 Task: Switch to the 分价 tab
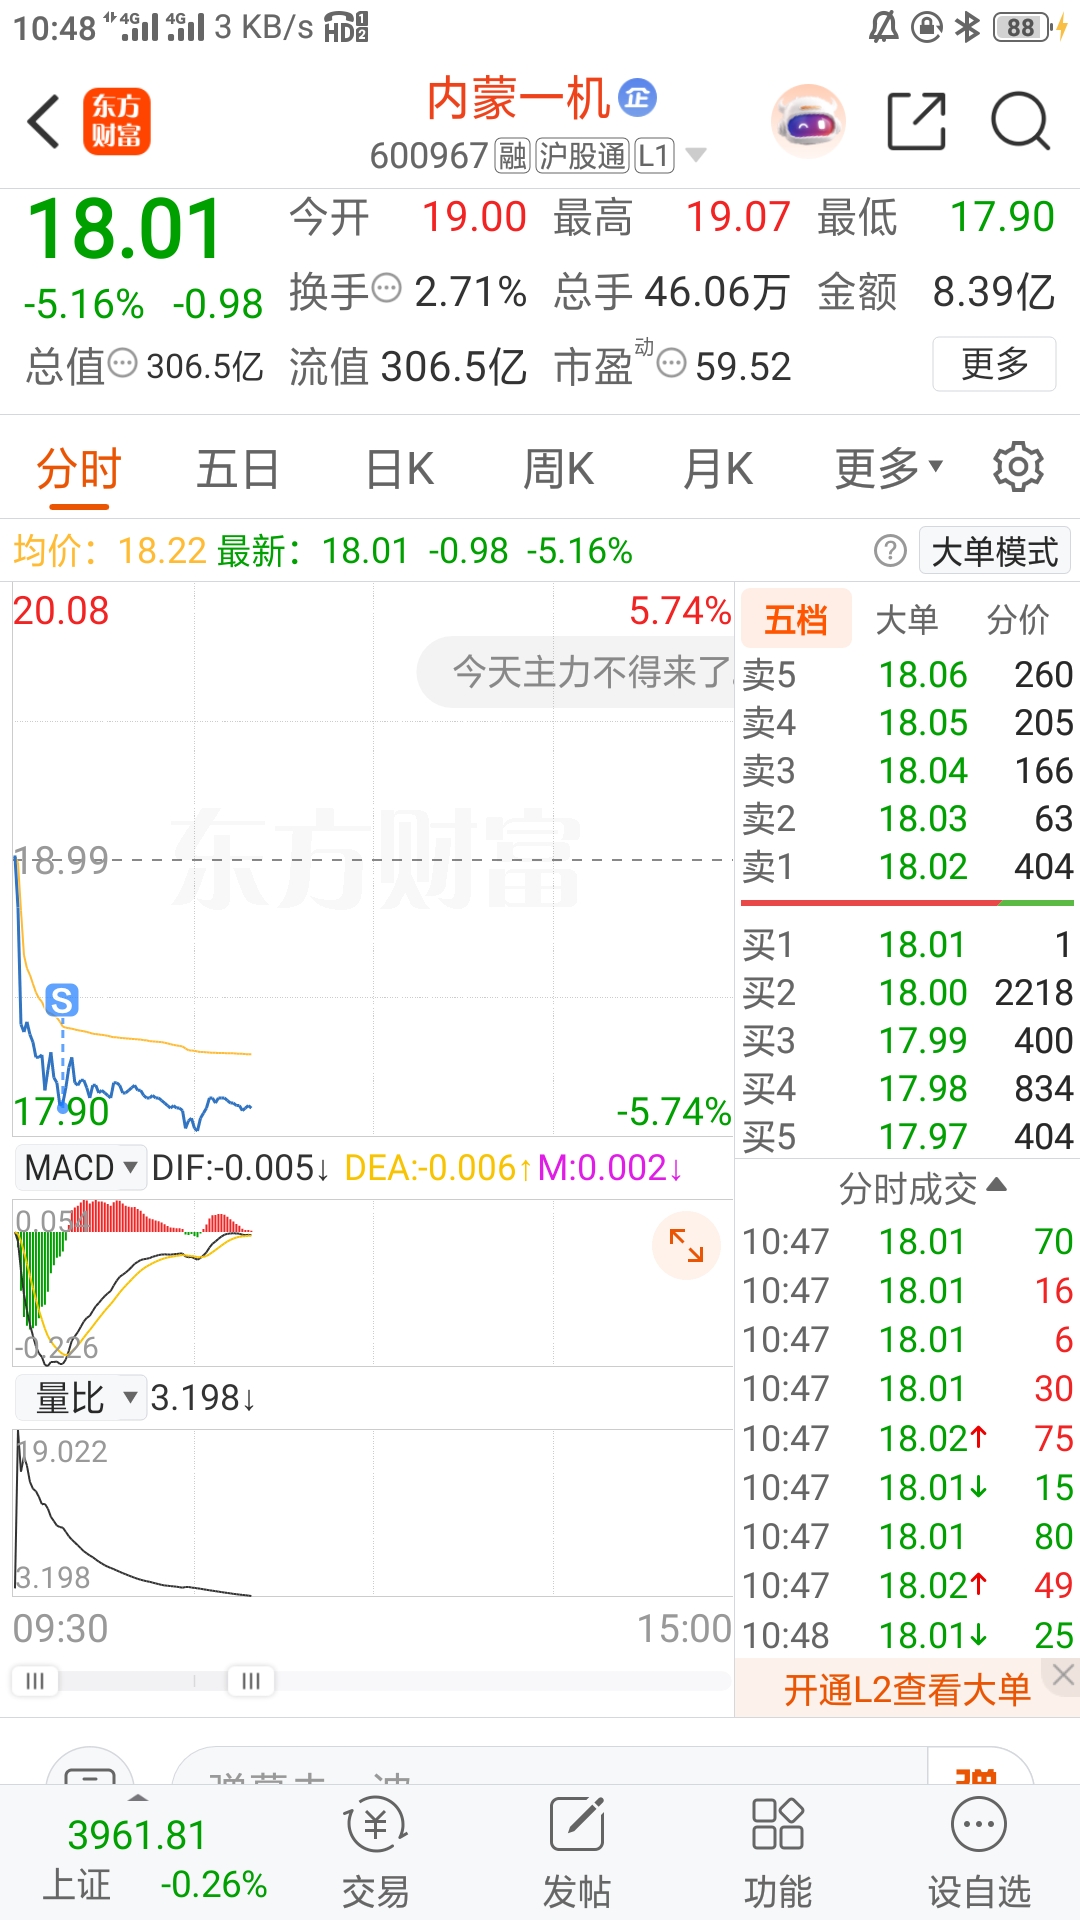pos(1018,620)
